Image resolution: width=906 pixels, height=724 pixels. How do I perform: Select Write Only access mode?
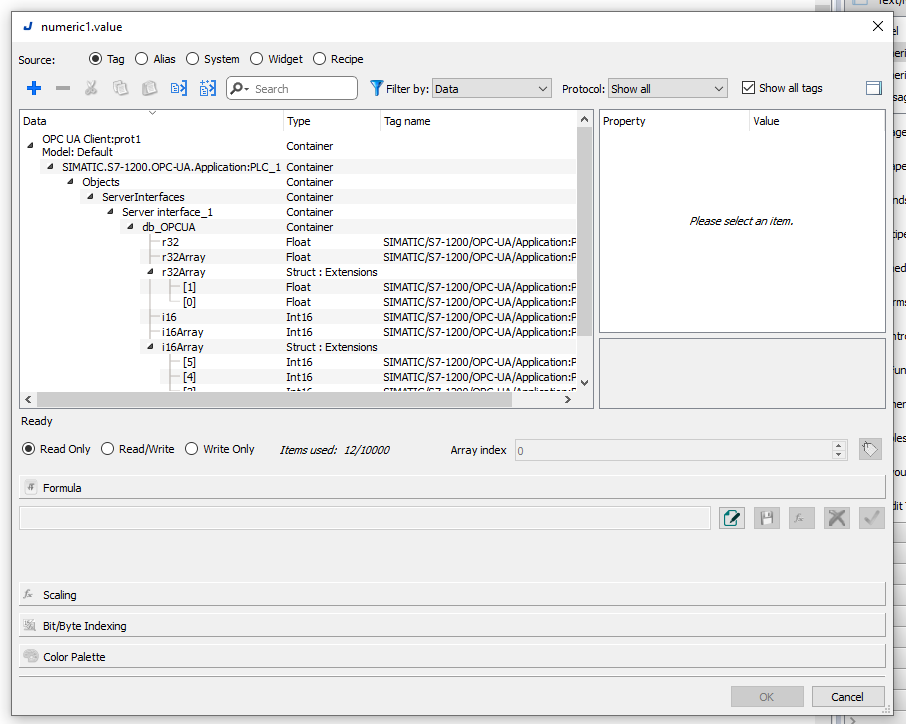pos(192,449)
